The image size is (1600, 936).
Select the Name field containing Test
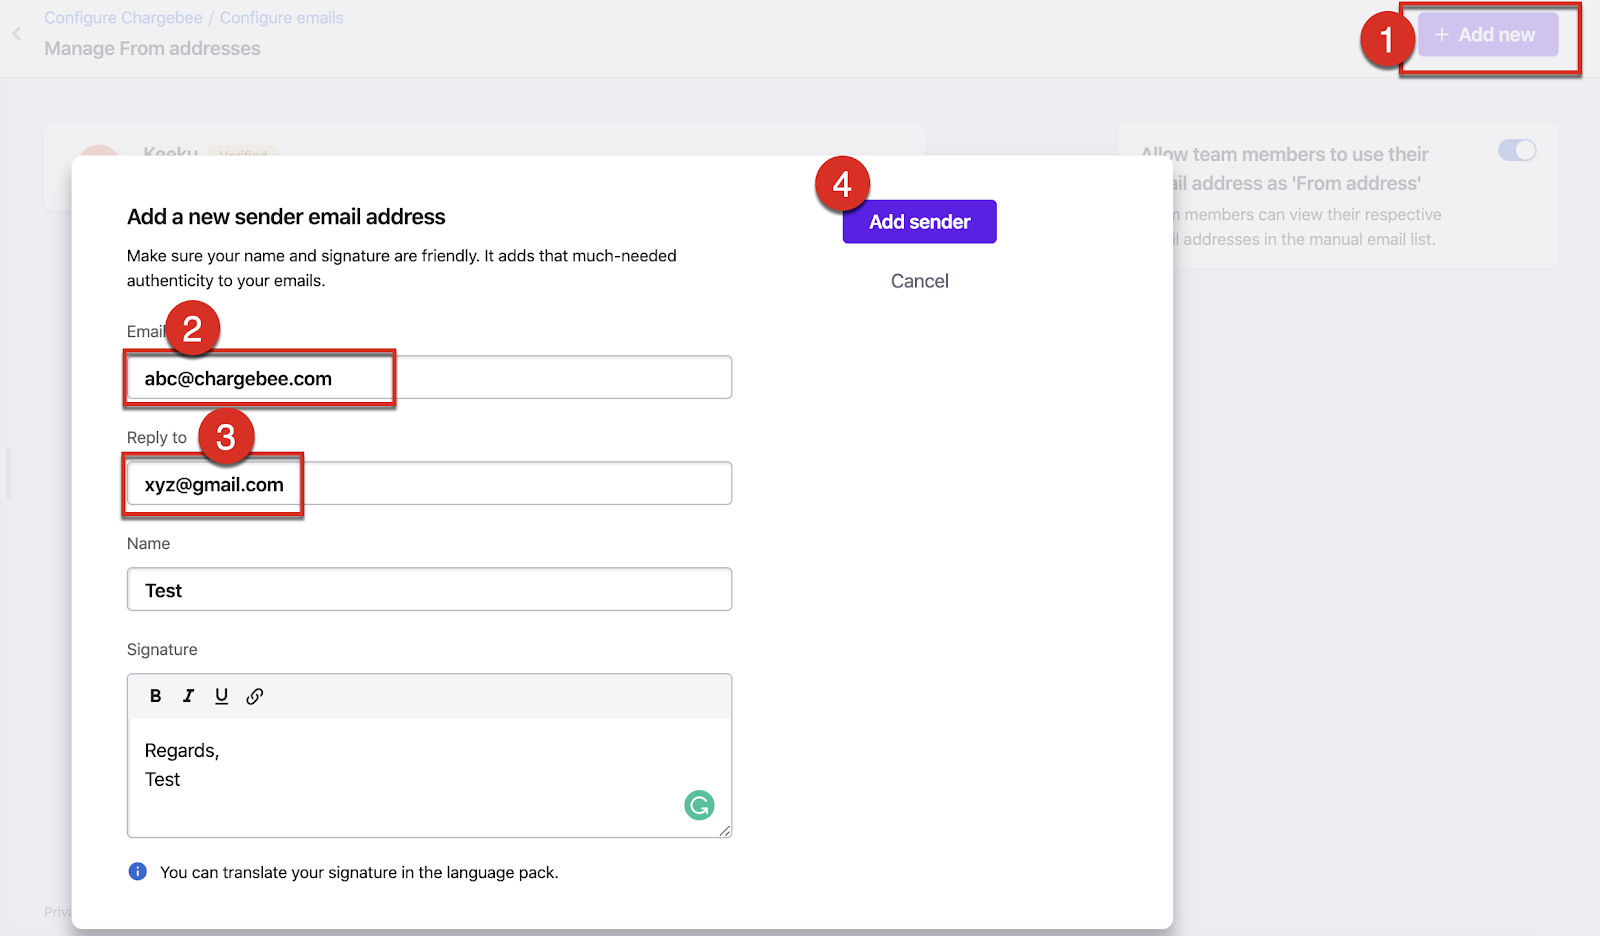click(x=429, y=590)
